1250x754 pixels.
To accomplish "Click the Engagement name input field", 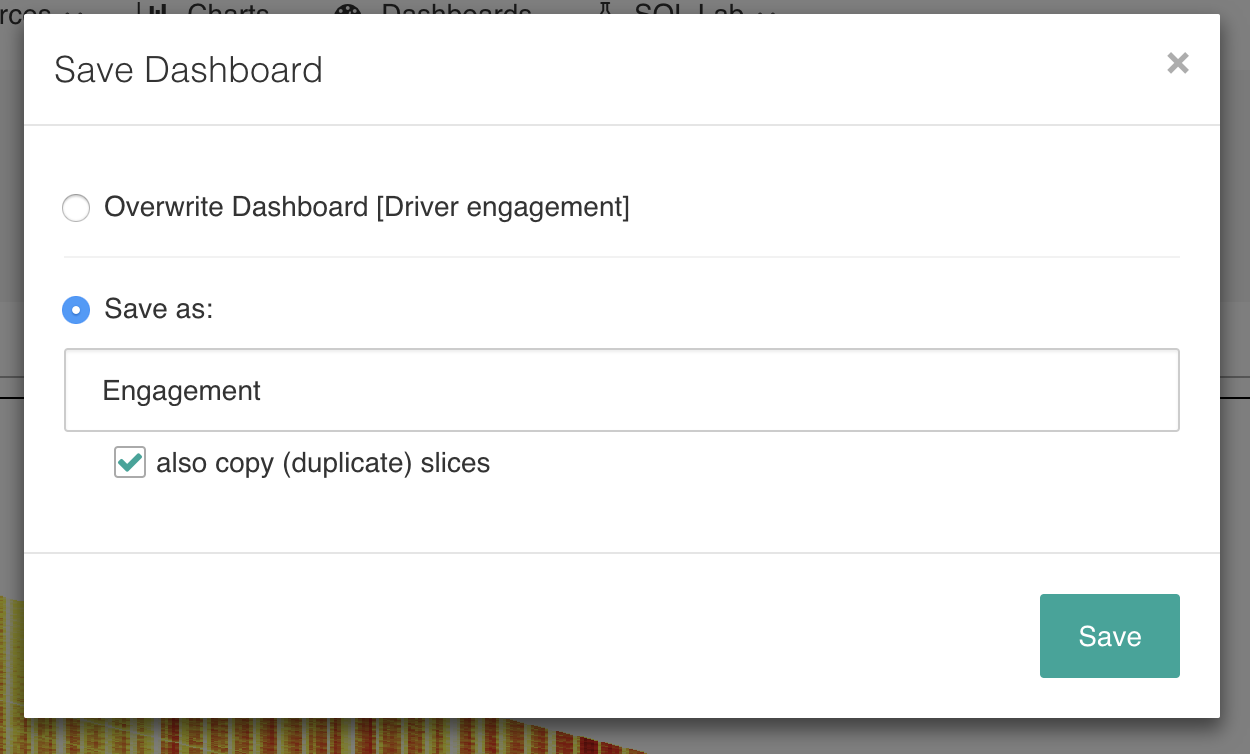I will tap(622, 390).
